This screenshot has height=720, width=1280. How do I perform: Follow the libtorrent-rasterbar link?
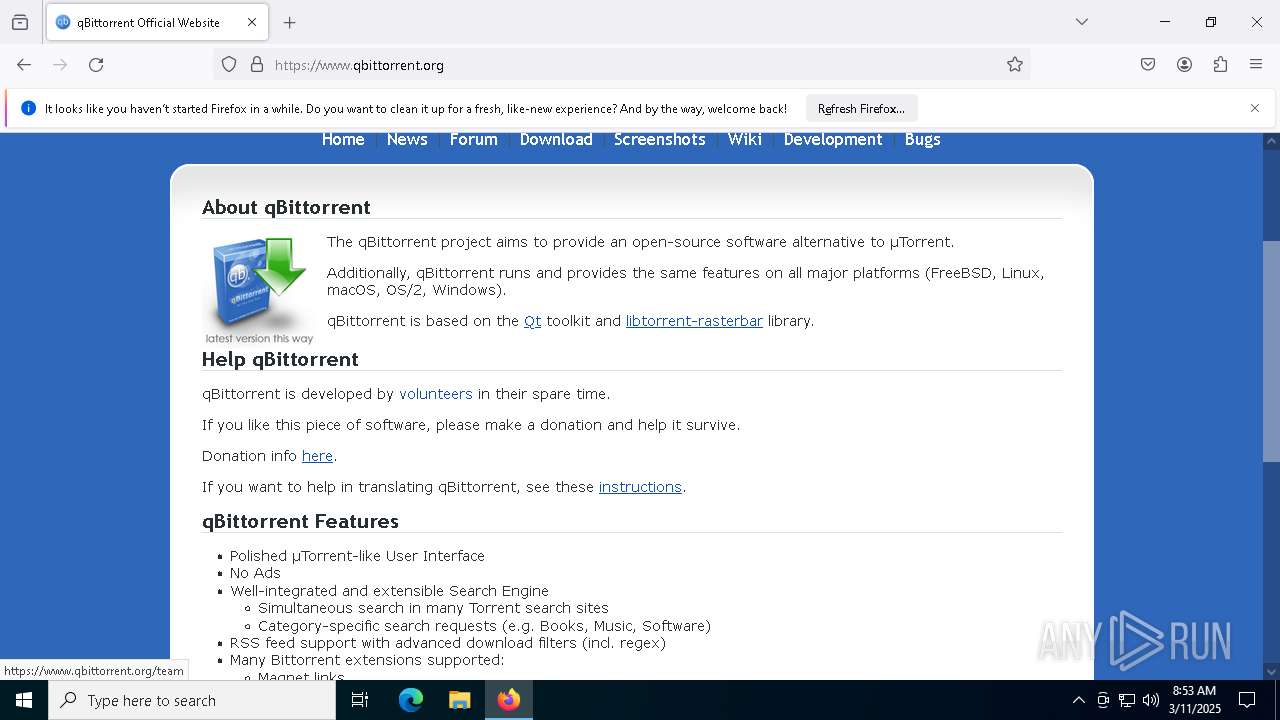click(x=694, y=321)
